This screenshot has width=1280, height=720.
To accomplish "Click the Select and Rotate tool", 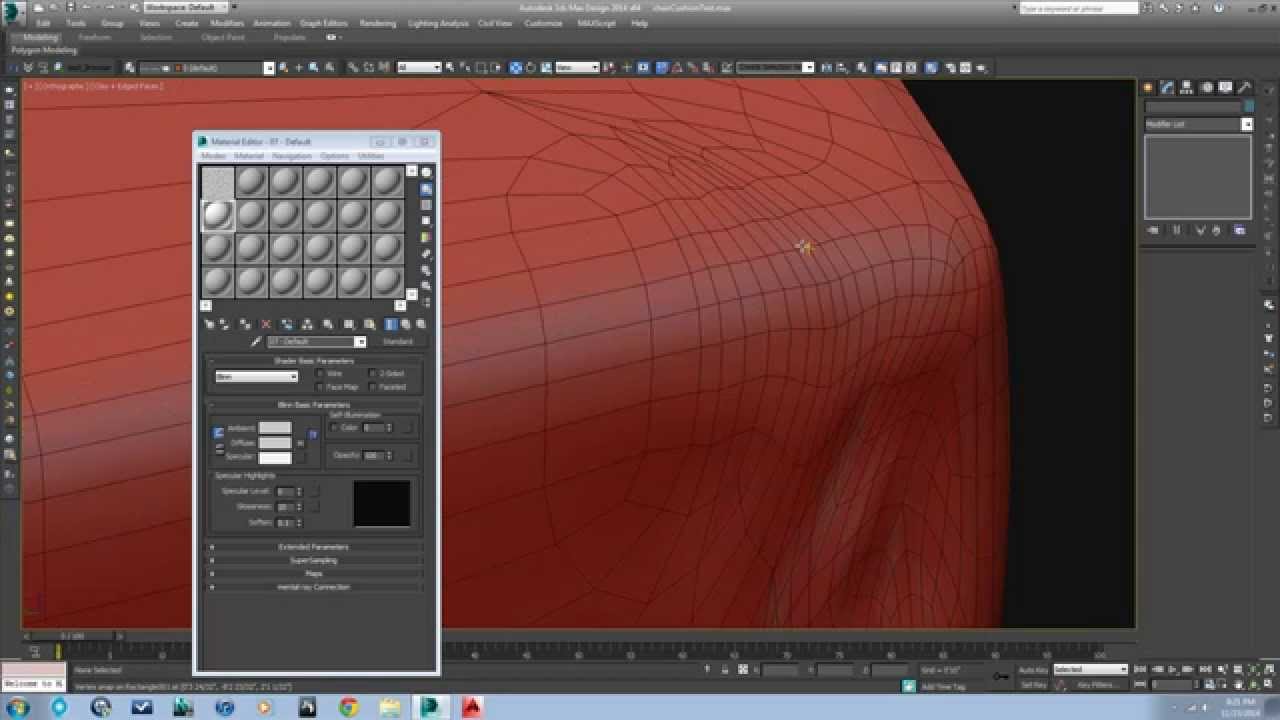I will 531,68.
